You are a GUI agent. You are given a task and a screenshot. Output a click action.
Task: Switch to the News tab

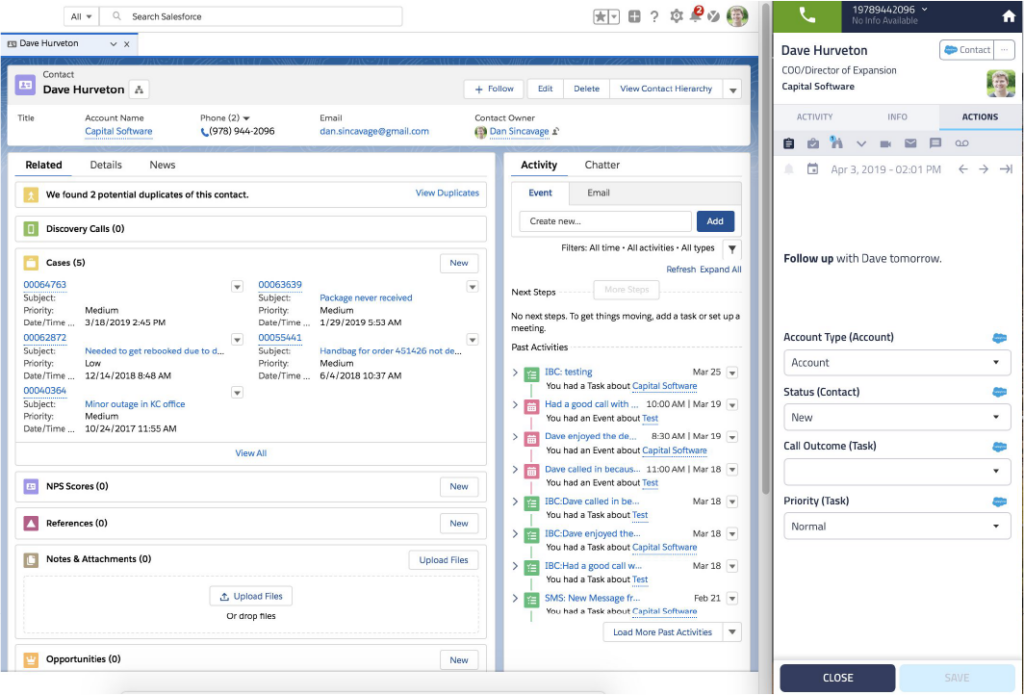162,165
